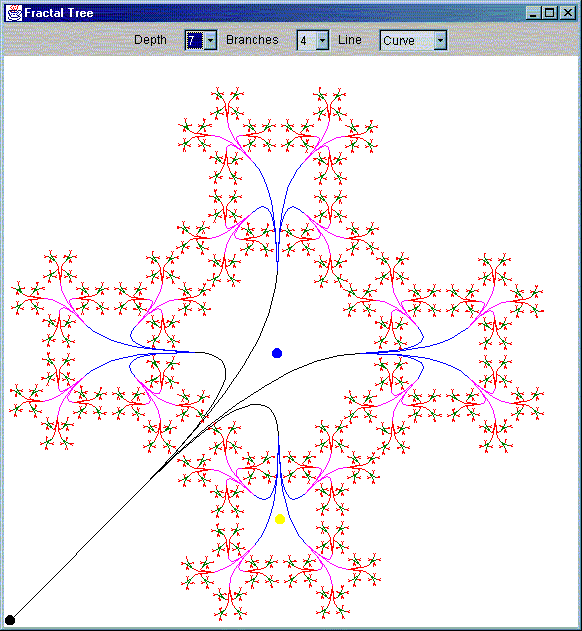Click the Depth label

(150, 40)
